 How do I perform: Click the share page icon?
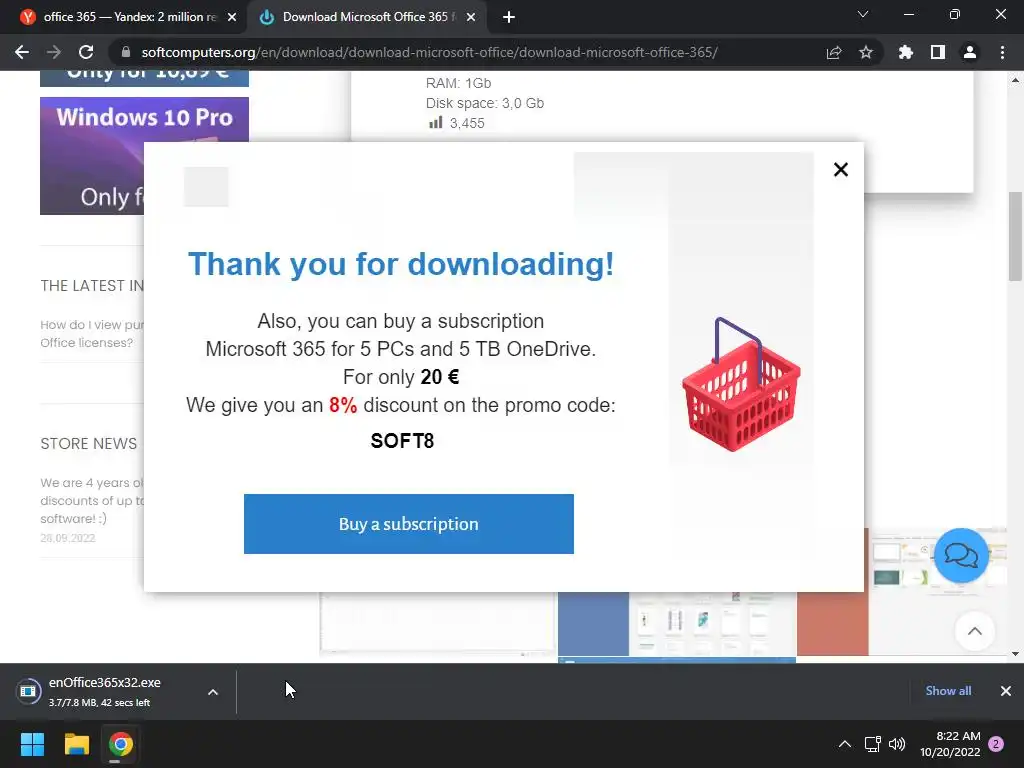pyautogui.click(x=834, y=52)
